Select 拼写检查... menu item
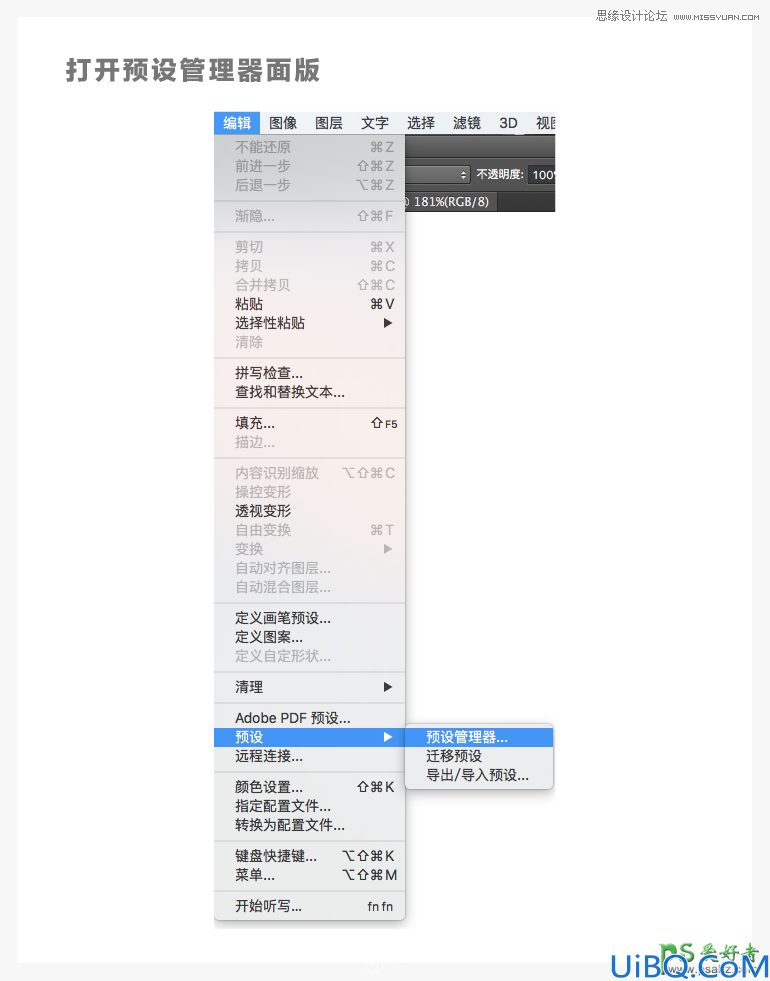 310,373
